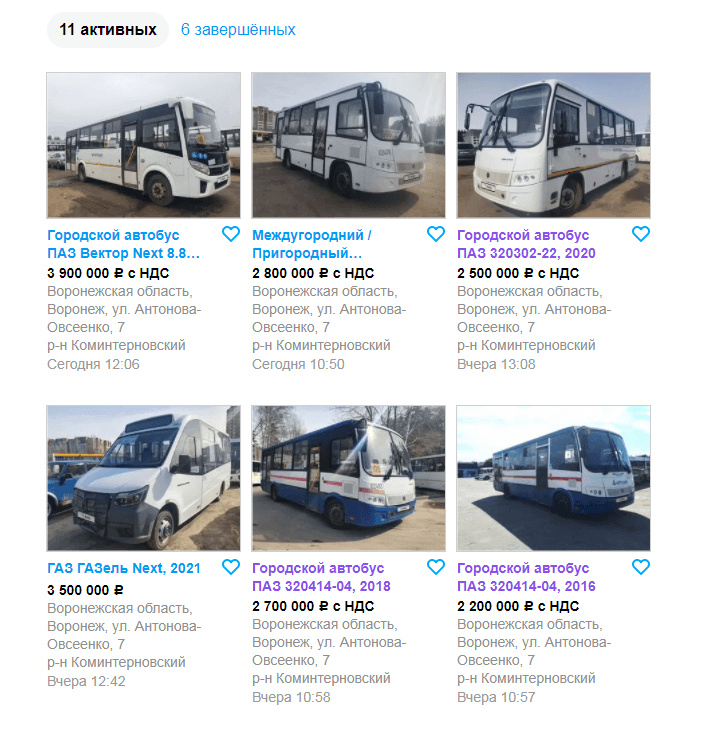Screen dimensions: 726x732
Task: View photo of ГАЗель Next minibus
Action: tap(143, 478)
